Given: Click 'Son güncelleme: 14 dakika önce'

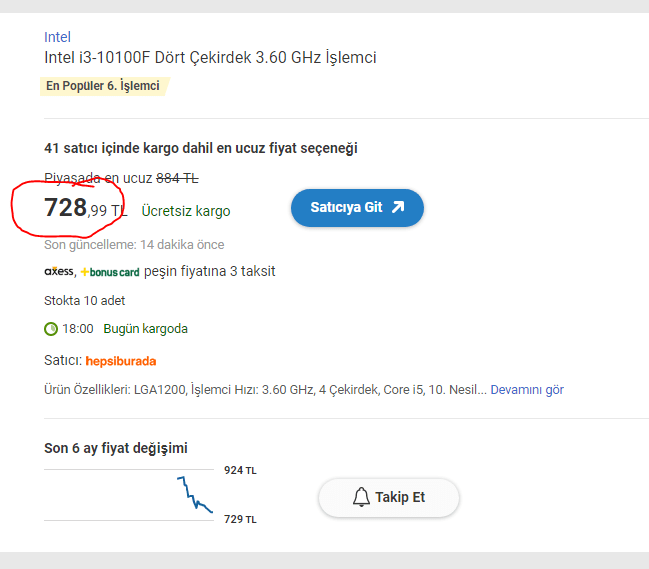Looking at the screenshot, I should click(134, 245).
